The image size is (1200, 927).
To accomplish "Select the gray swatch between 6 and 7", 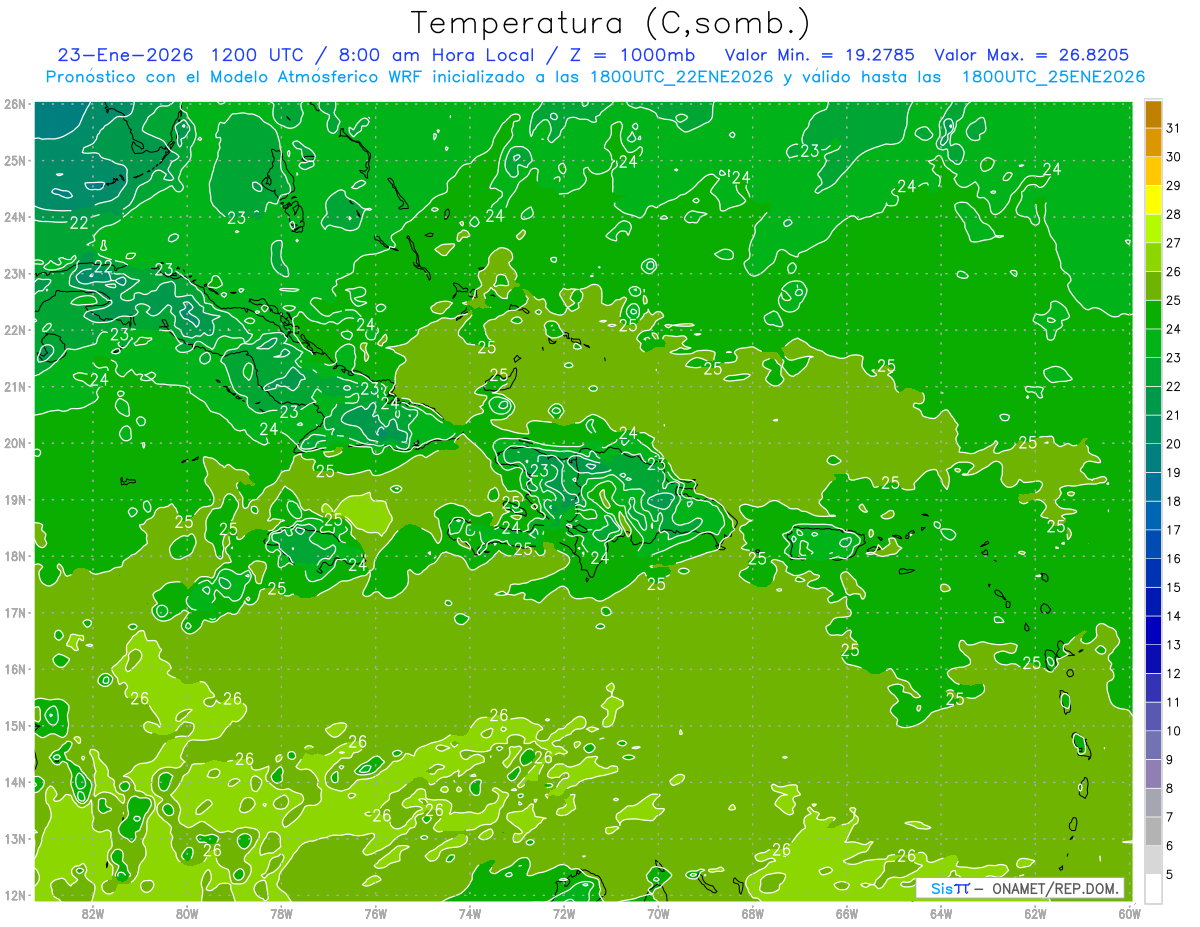I will [1153, 831].
